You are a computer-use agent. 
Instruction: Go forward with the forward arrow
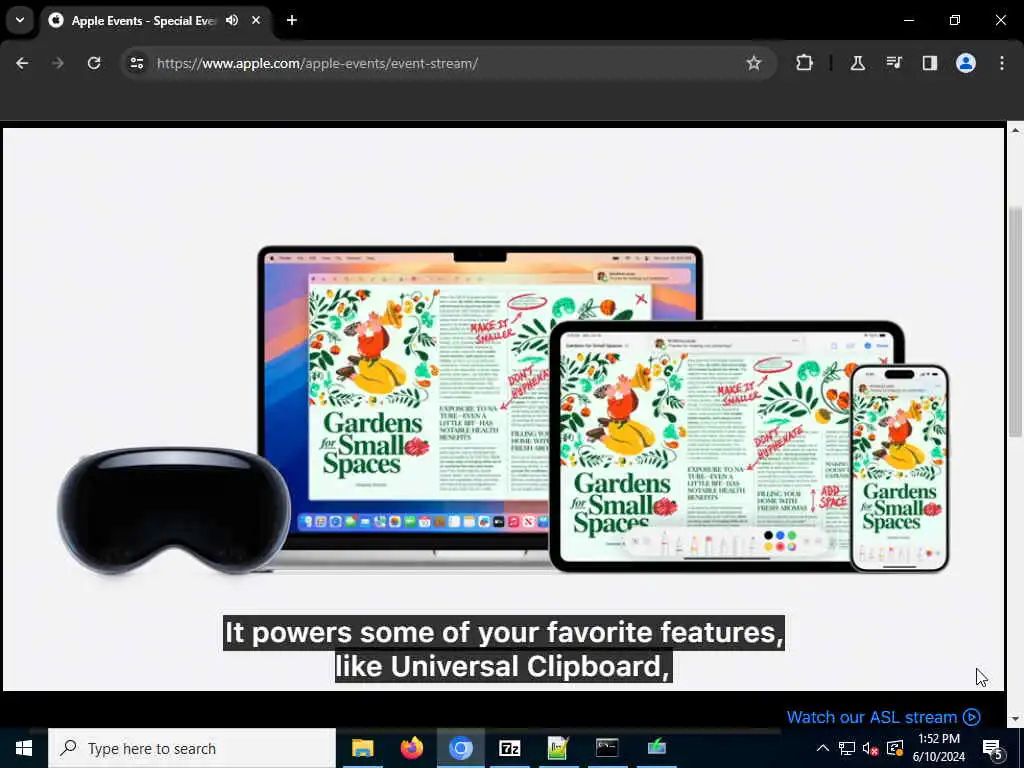pyautogui.click(x=58, y=63)
